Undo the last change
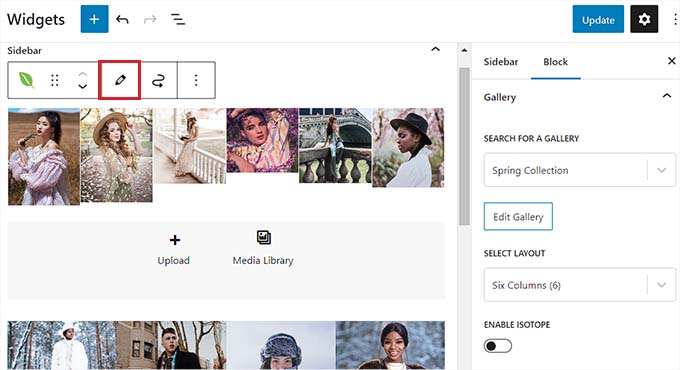Screen dimensions: 680x370 pos(122,20)
